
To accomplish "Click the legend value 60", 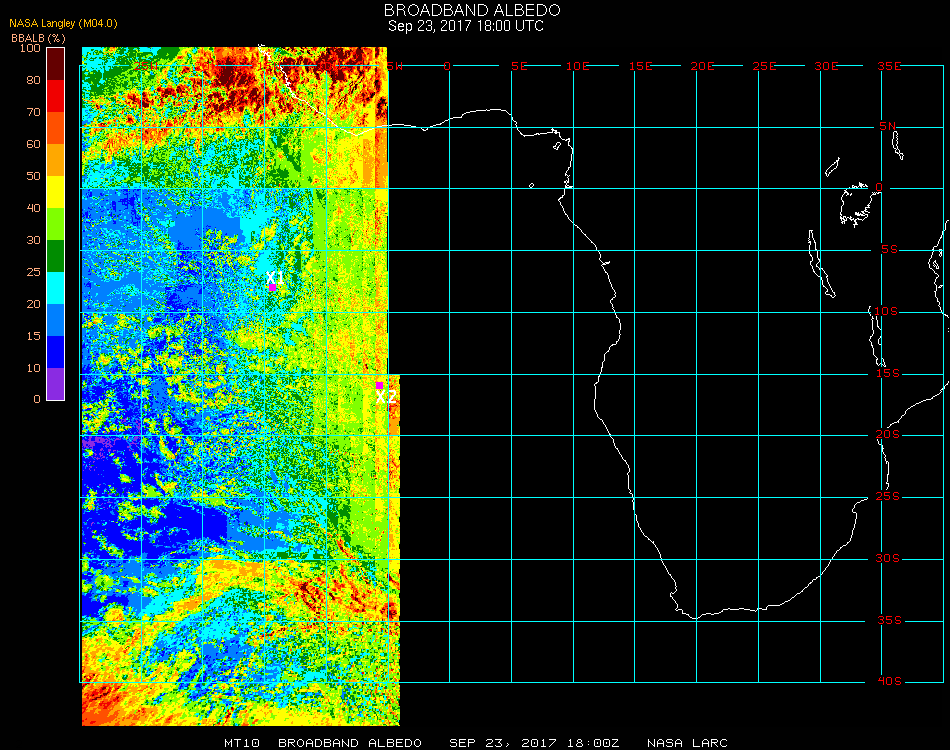I will [33, 144].
